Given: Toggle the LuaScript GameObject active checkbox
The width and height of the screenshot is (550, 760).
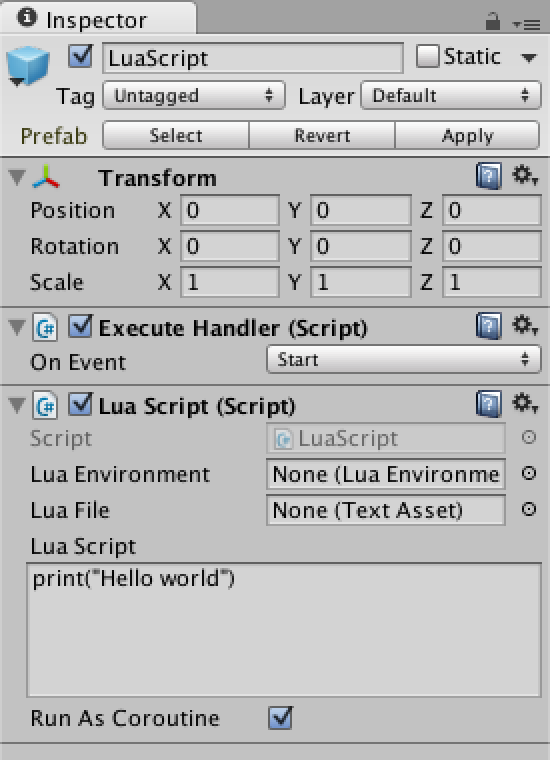Looking at the screenshot, I should 80,56.
